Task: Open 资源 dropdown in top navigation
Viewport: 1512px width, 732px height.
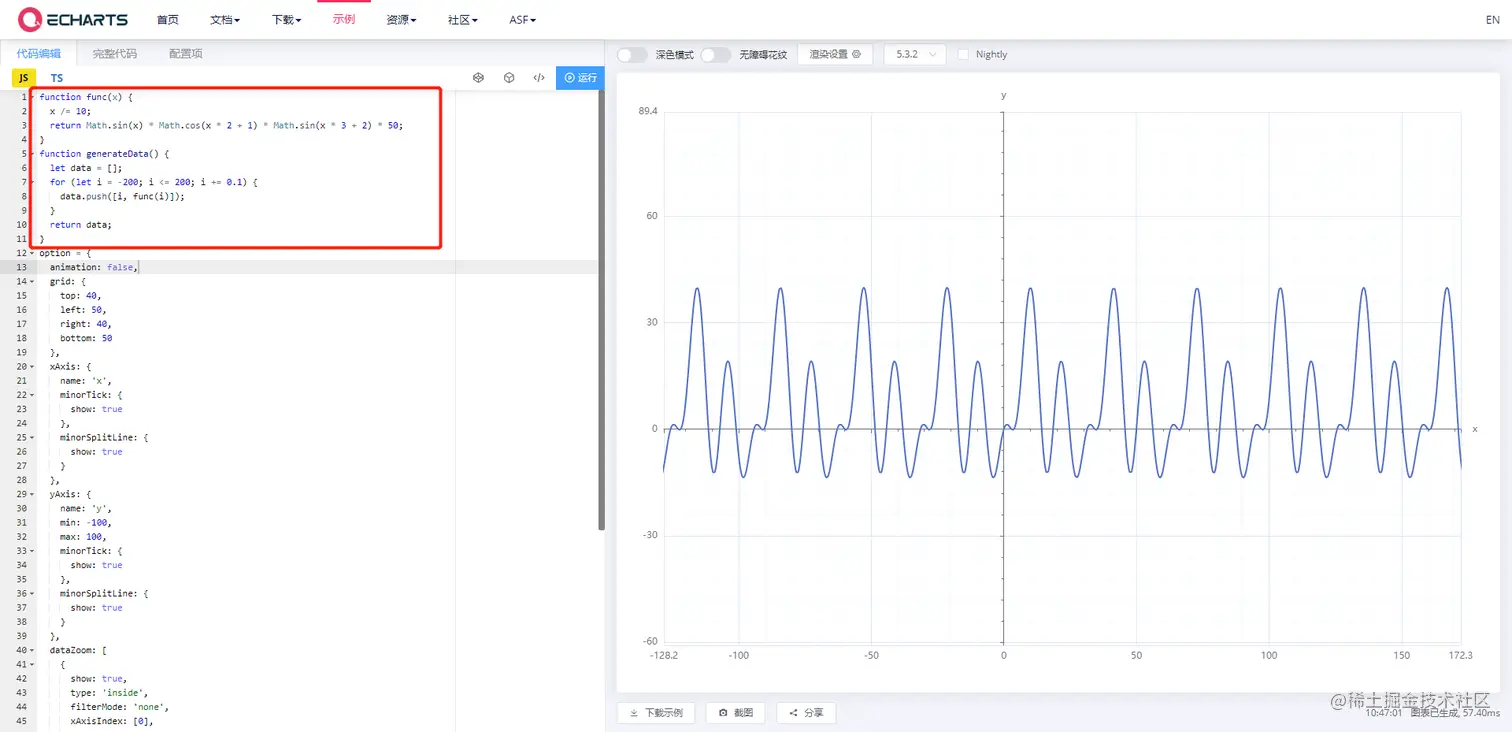Action: [401, 20]
